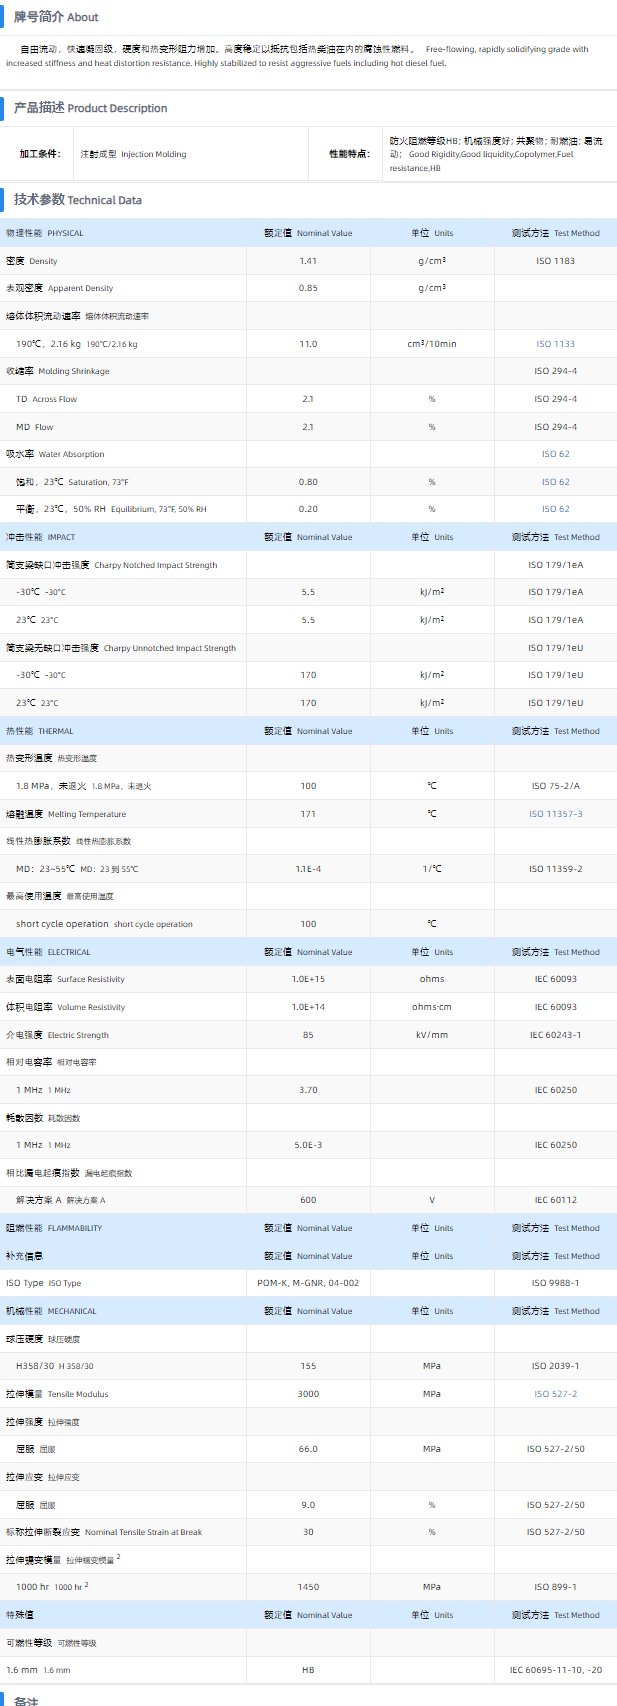Click the Density value 1.41
This screenshot has width=617, height=1706.
(308, 261)
